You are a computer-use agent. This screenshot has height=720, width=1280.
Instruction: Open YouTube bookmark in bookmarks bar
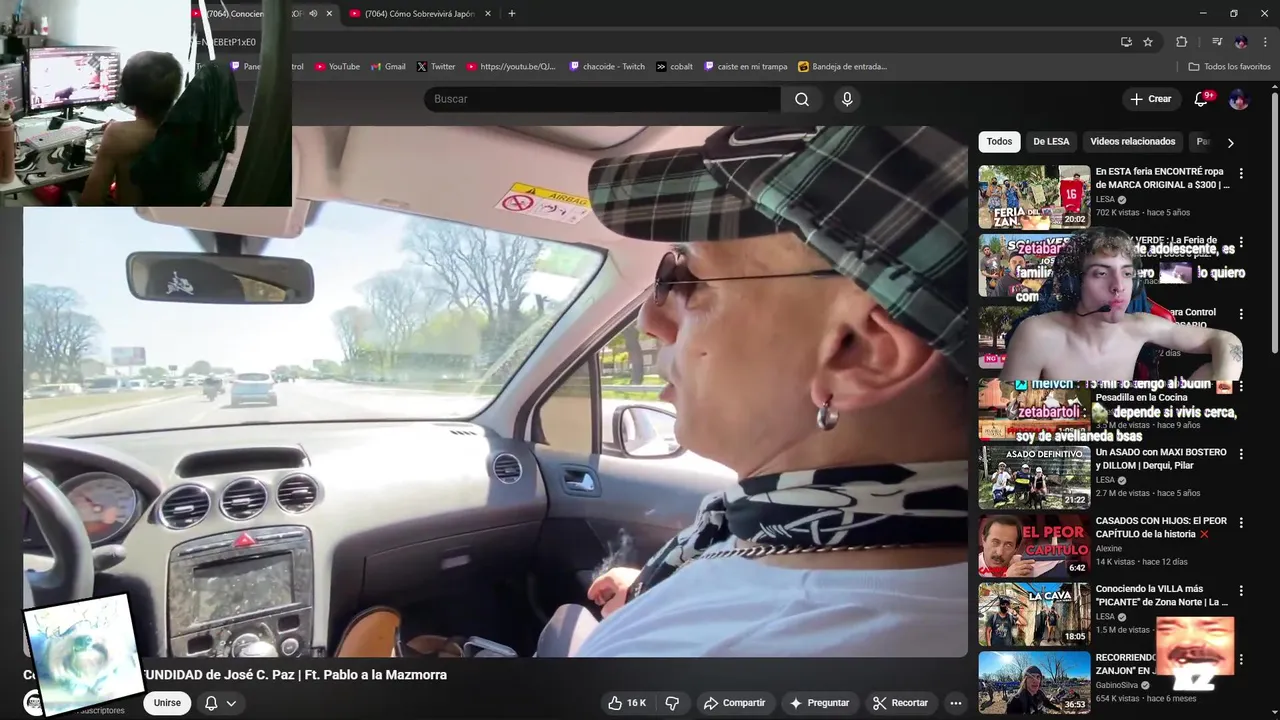click(337, 67)
